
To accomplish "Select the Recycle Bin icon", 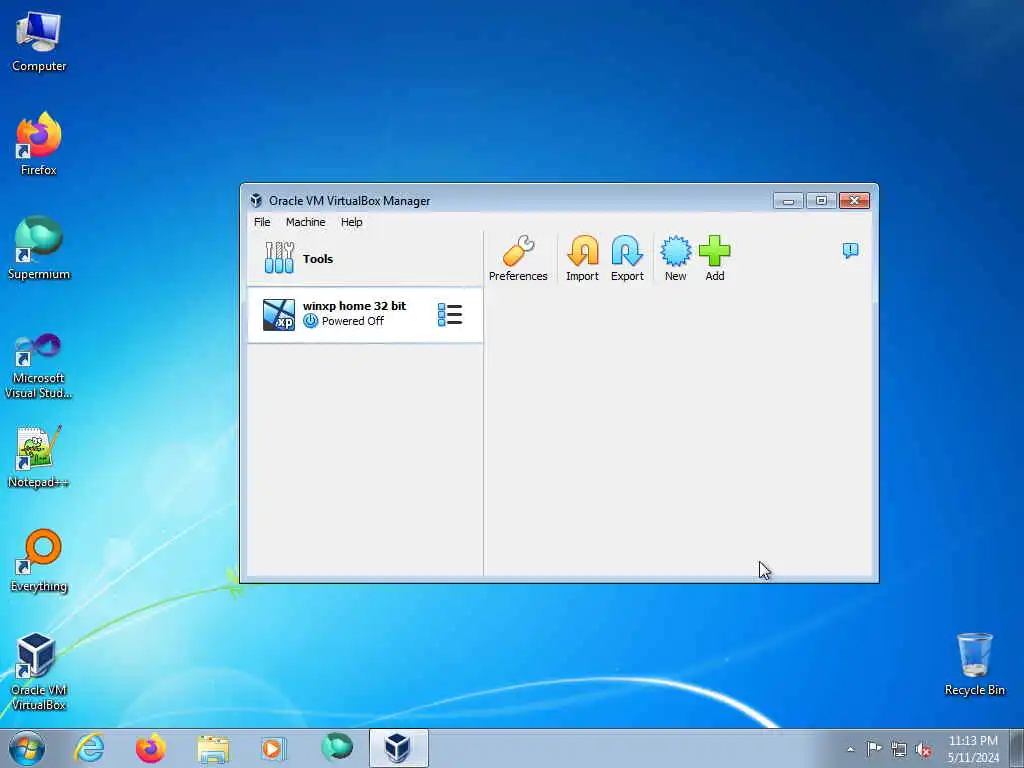I will pos(974,664).
